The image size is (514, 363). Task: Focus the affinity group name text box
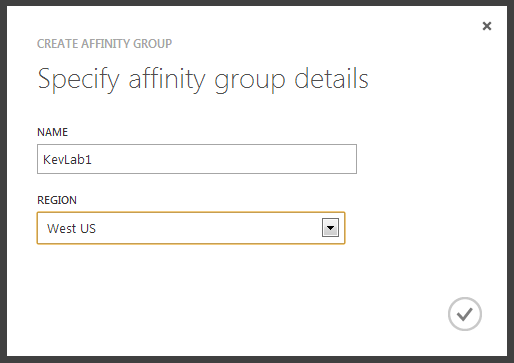(197, 159)
